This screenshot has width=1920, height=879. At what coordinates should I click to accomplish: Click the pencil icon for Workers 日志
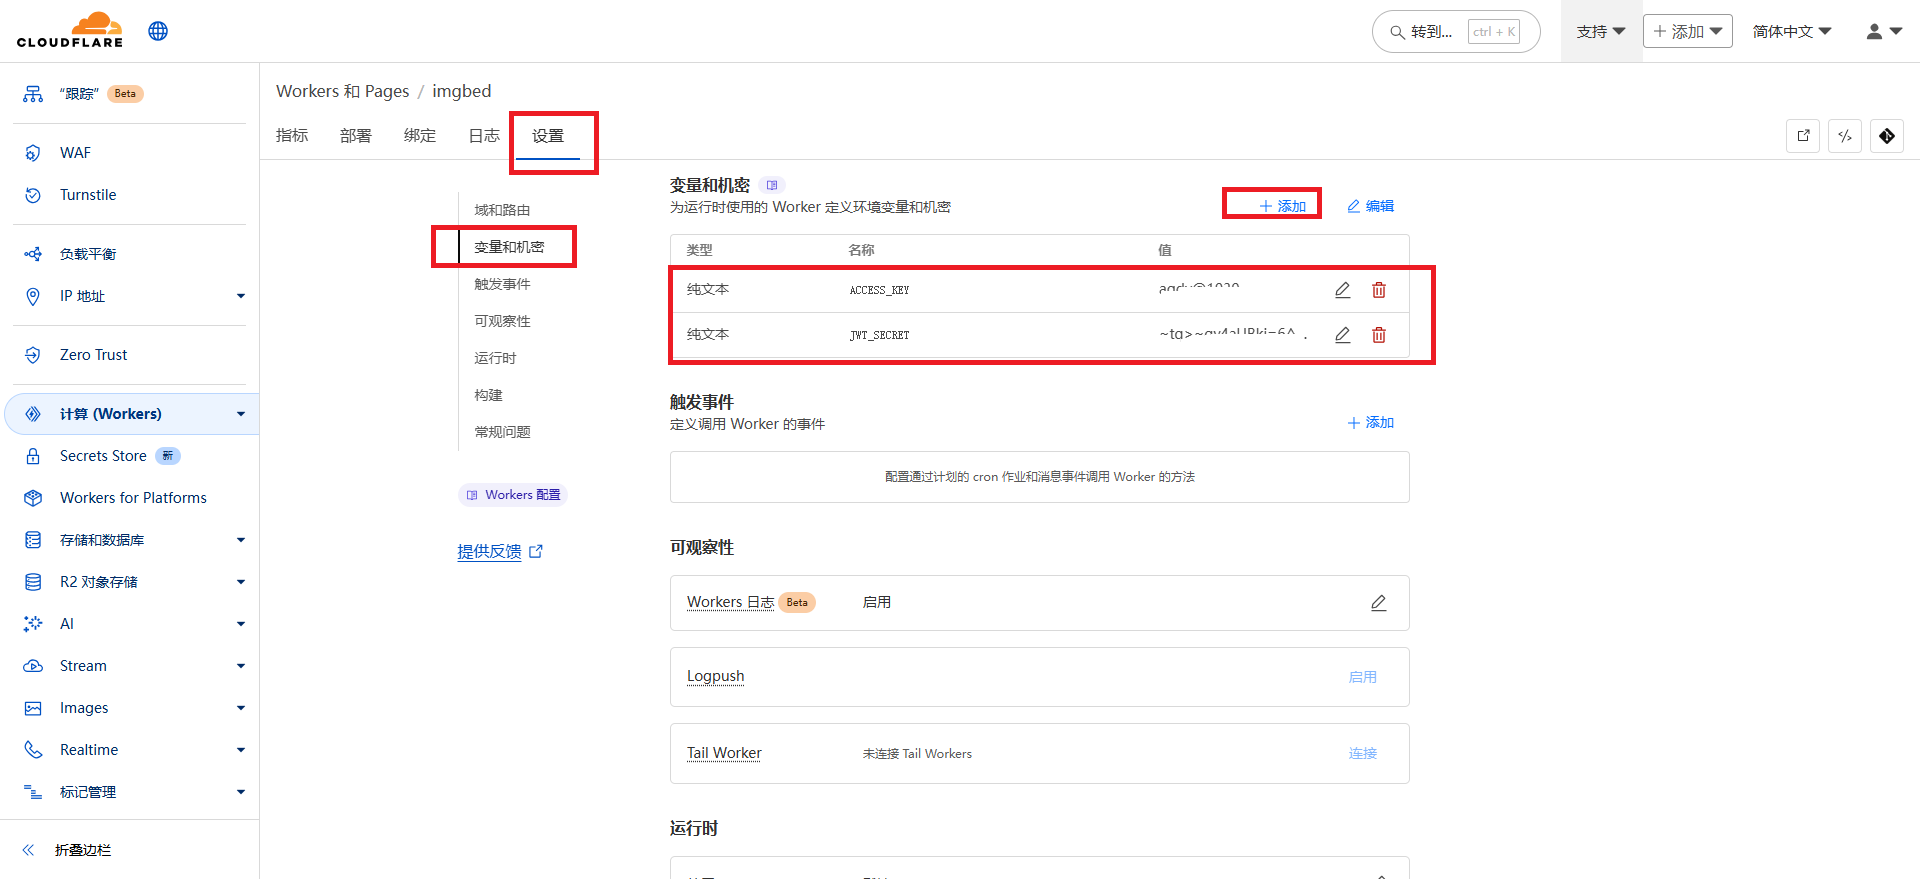click(1378, 603)
